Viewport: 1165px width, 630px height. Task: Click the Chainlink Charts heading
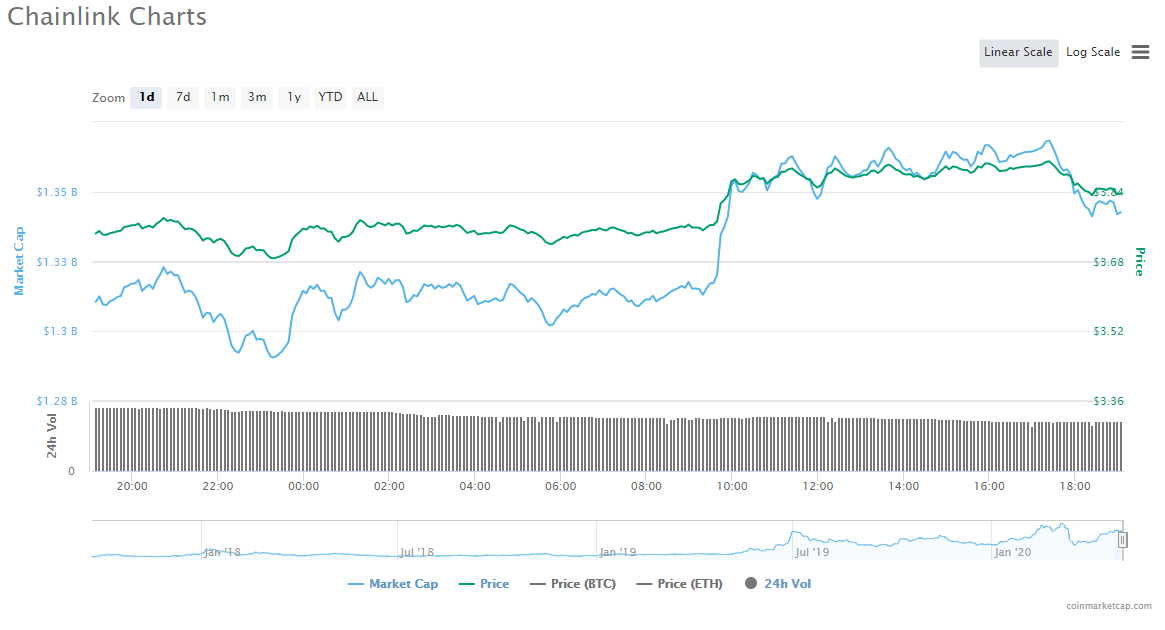(x=107, y=16)
